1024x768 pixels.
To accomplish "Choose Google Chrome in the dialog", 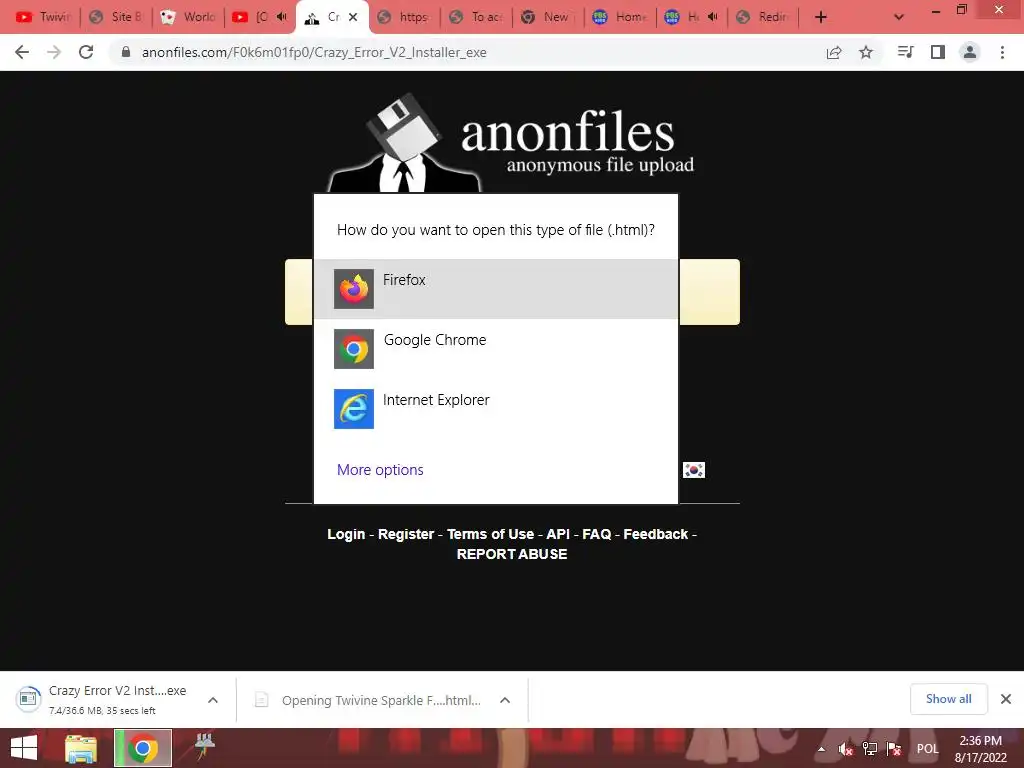I will coord(496,349).
